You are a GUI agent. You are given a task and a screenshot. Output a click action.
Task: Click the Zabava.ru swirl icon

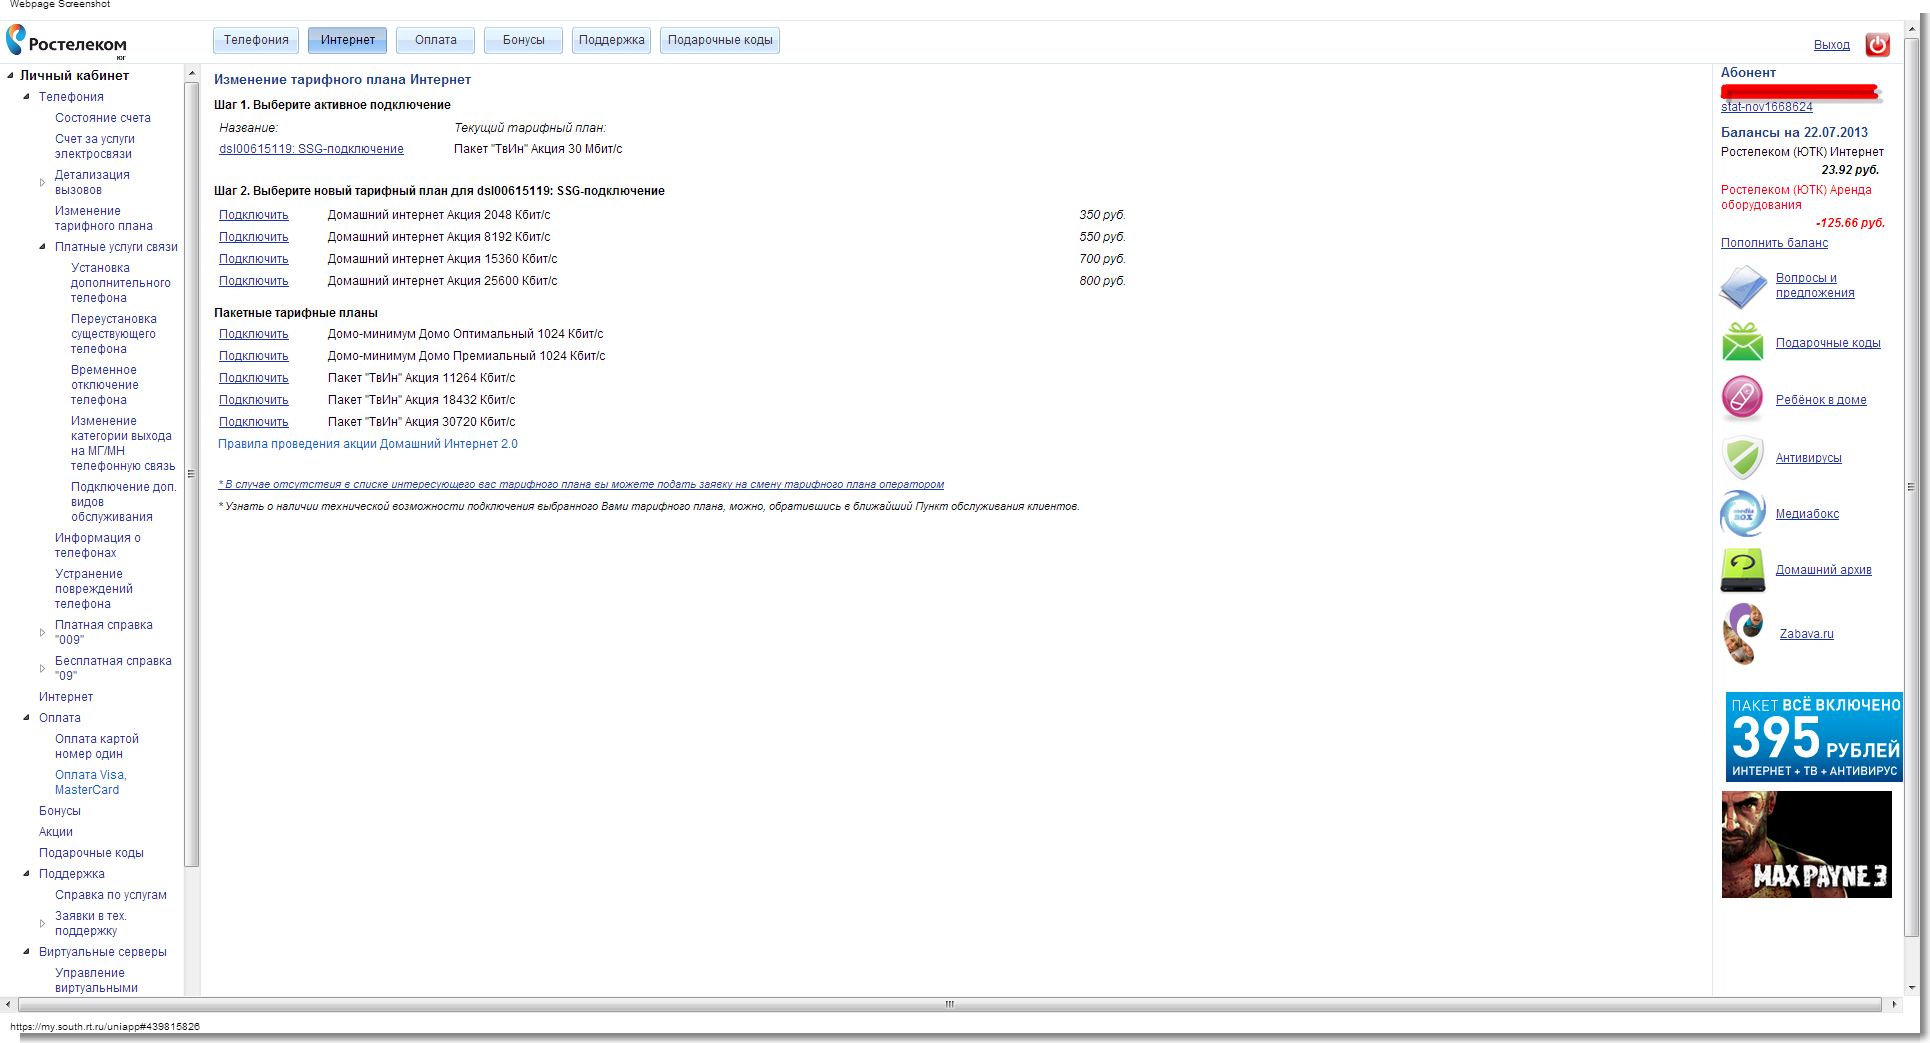(x=1742, y=633)
